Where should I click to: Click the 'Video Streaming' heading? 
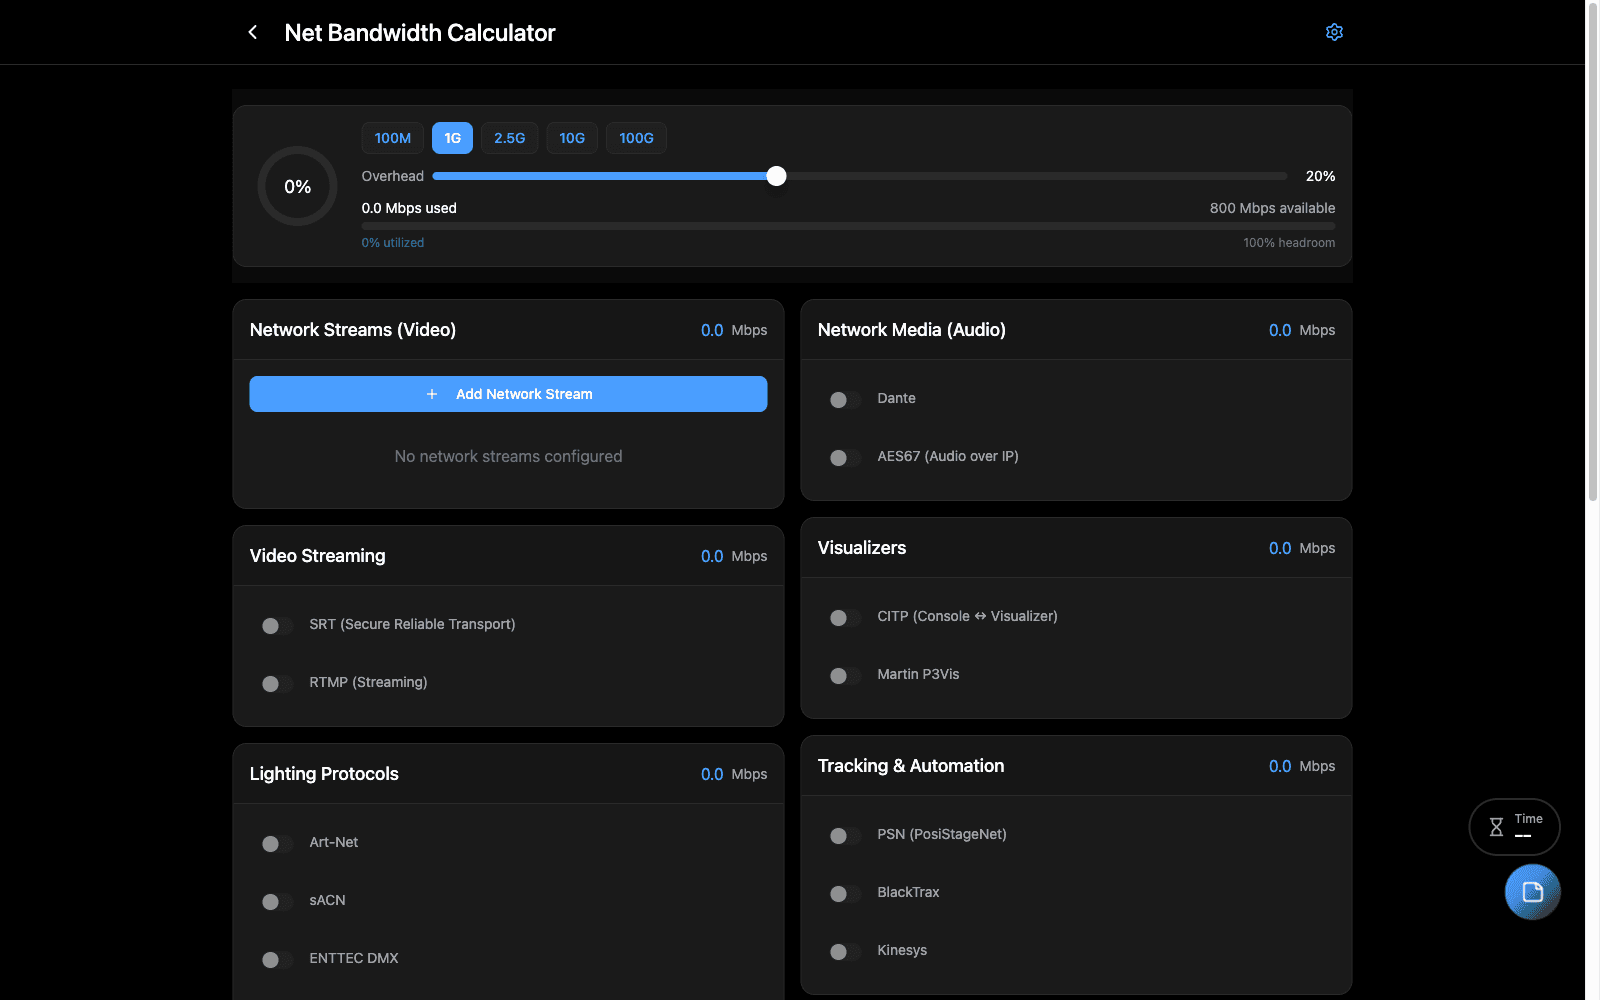[317, 556]
